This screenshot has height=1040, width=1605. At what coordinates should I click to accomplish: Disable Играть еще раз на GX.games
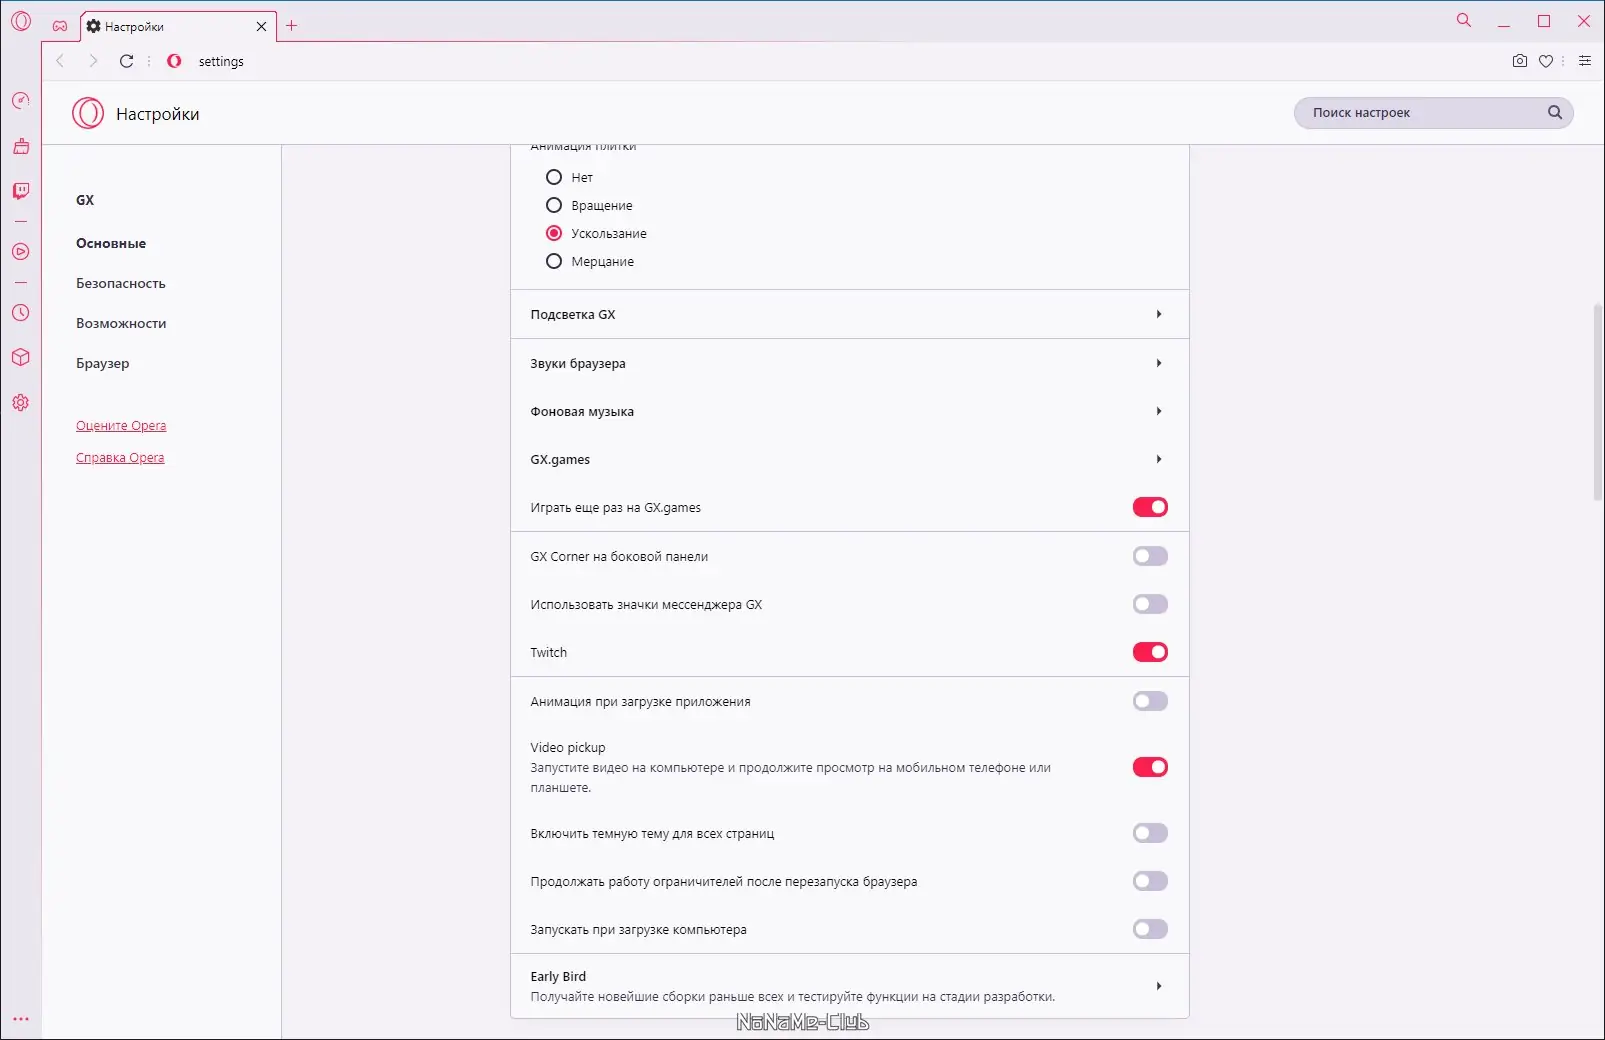pos(1150,508)
